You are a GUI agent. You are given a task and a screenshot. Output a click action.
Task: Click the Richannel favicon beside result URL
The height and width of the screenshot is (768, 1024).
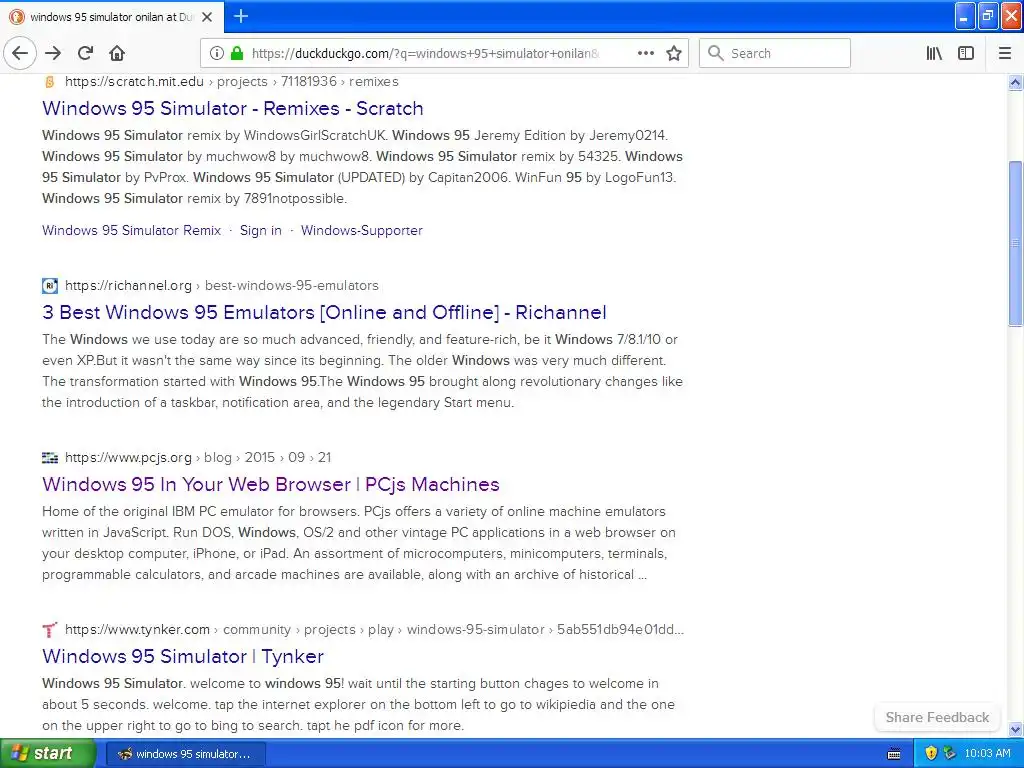[x=50, y=285]
